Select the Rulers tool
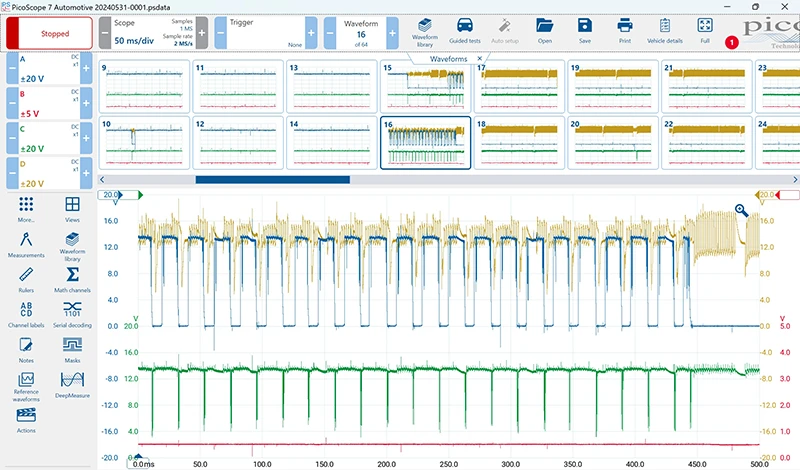 click(26, 280)
